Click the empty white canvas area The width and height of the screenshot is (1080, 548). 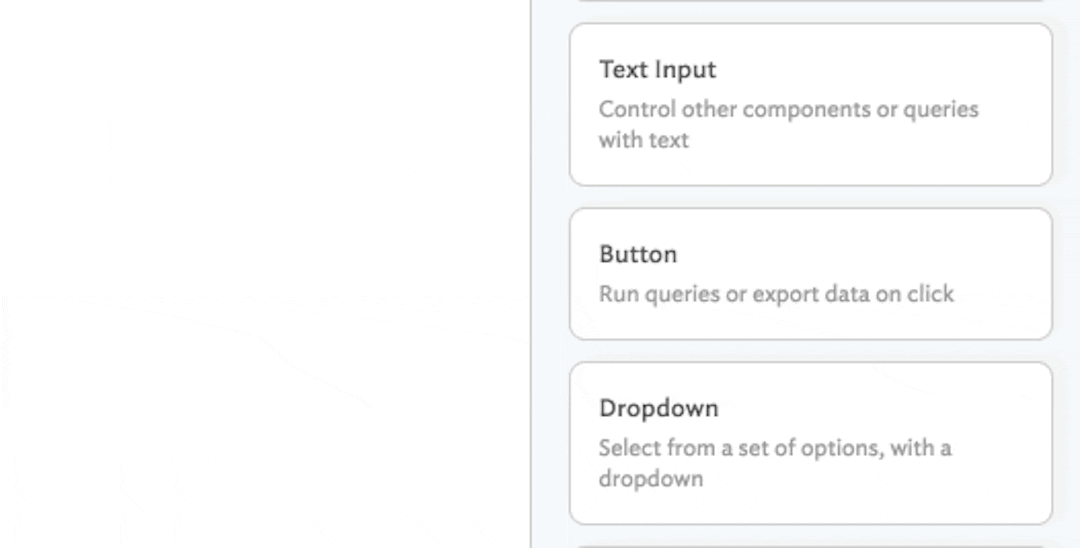coord(260,270)
